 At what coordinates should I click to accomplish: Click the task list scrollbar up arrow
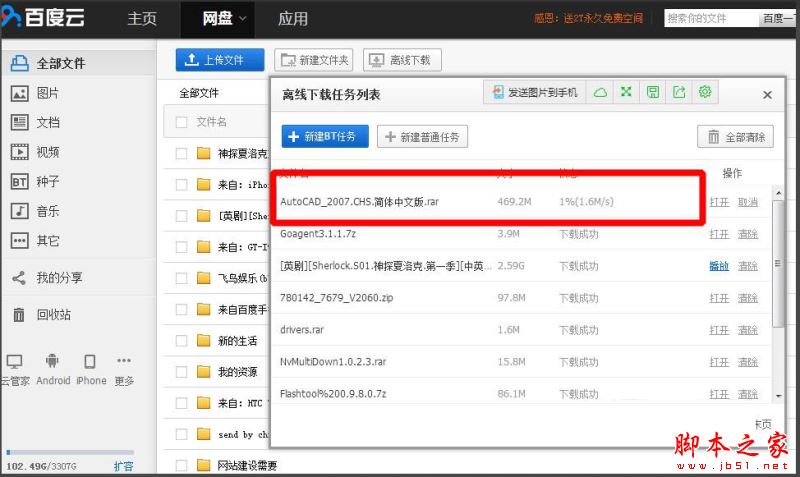tap(778, 193)
